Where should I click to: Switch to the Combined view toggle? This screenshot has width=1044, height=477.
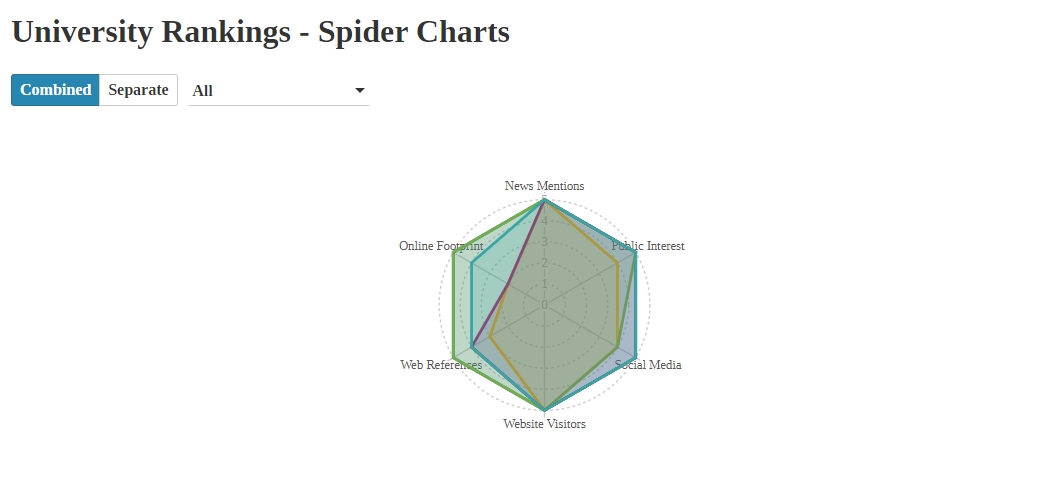55,90
